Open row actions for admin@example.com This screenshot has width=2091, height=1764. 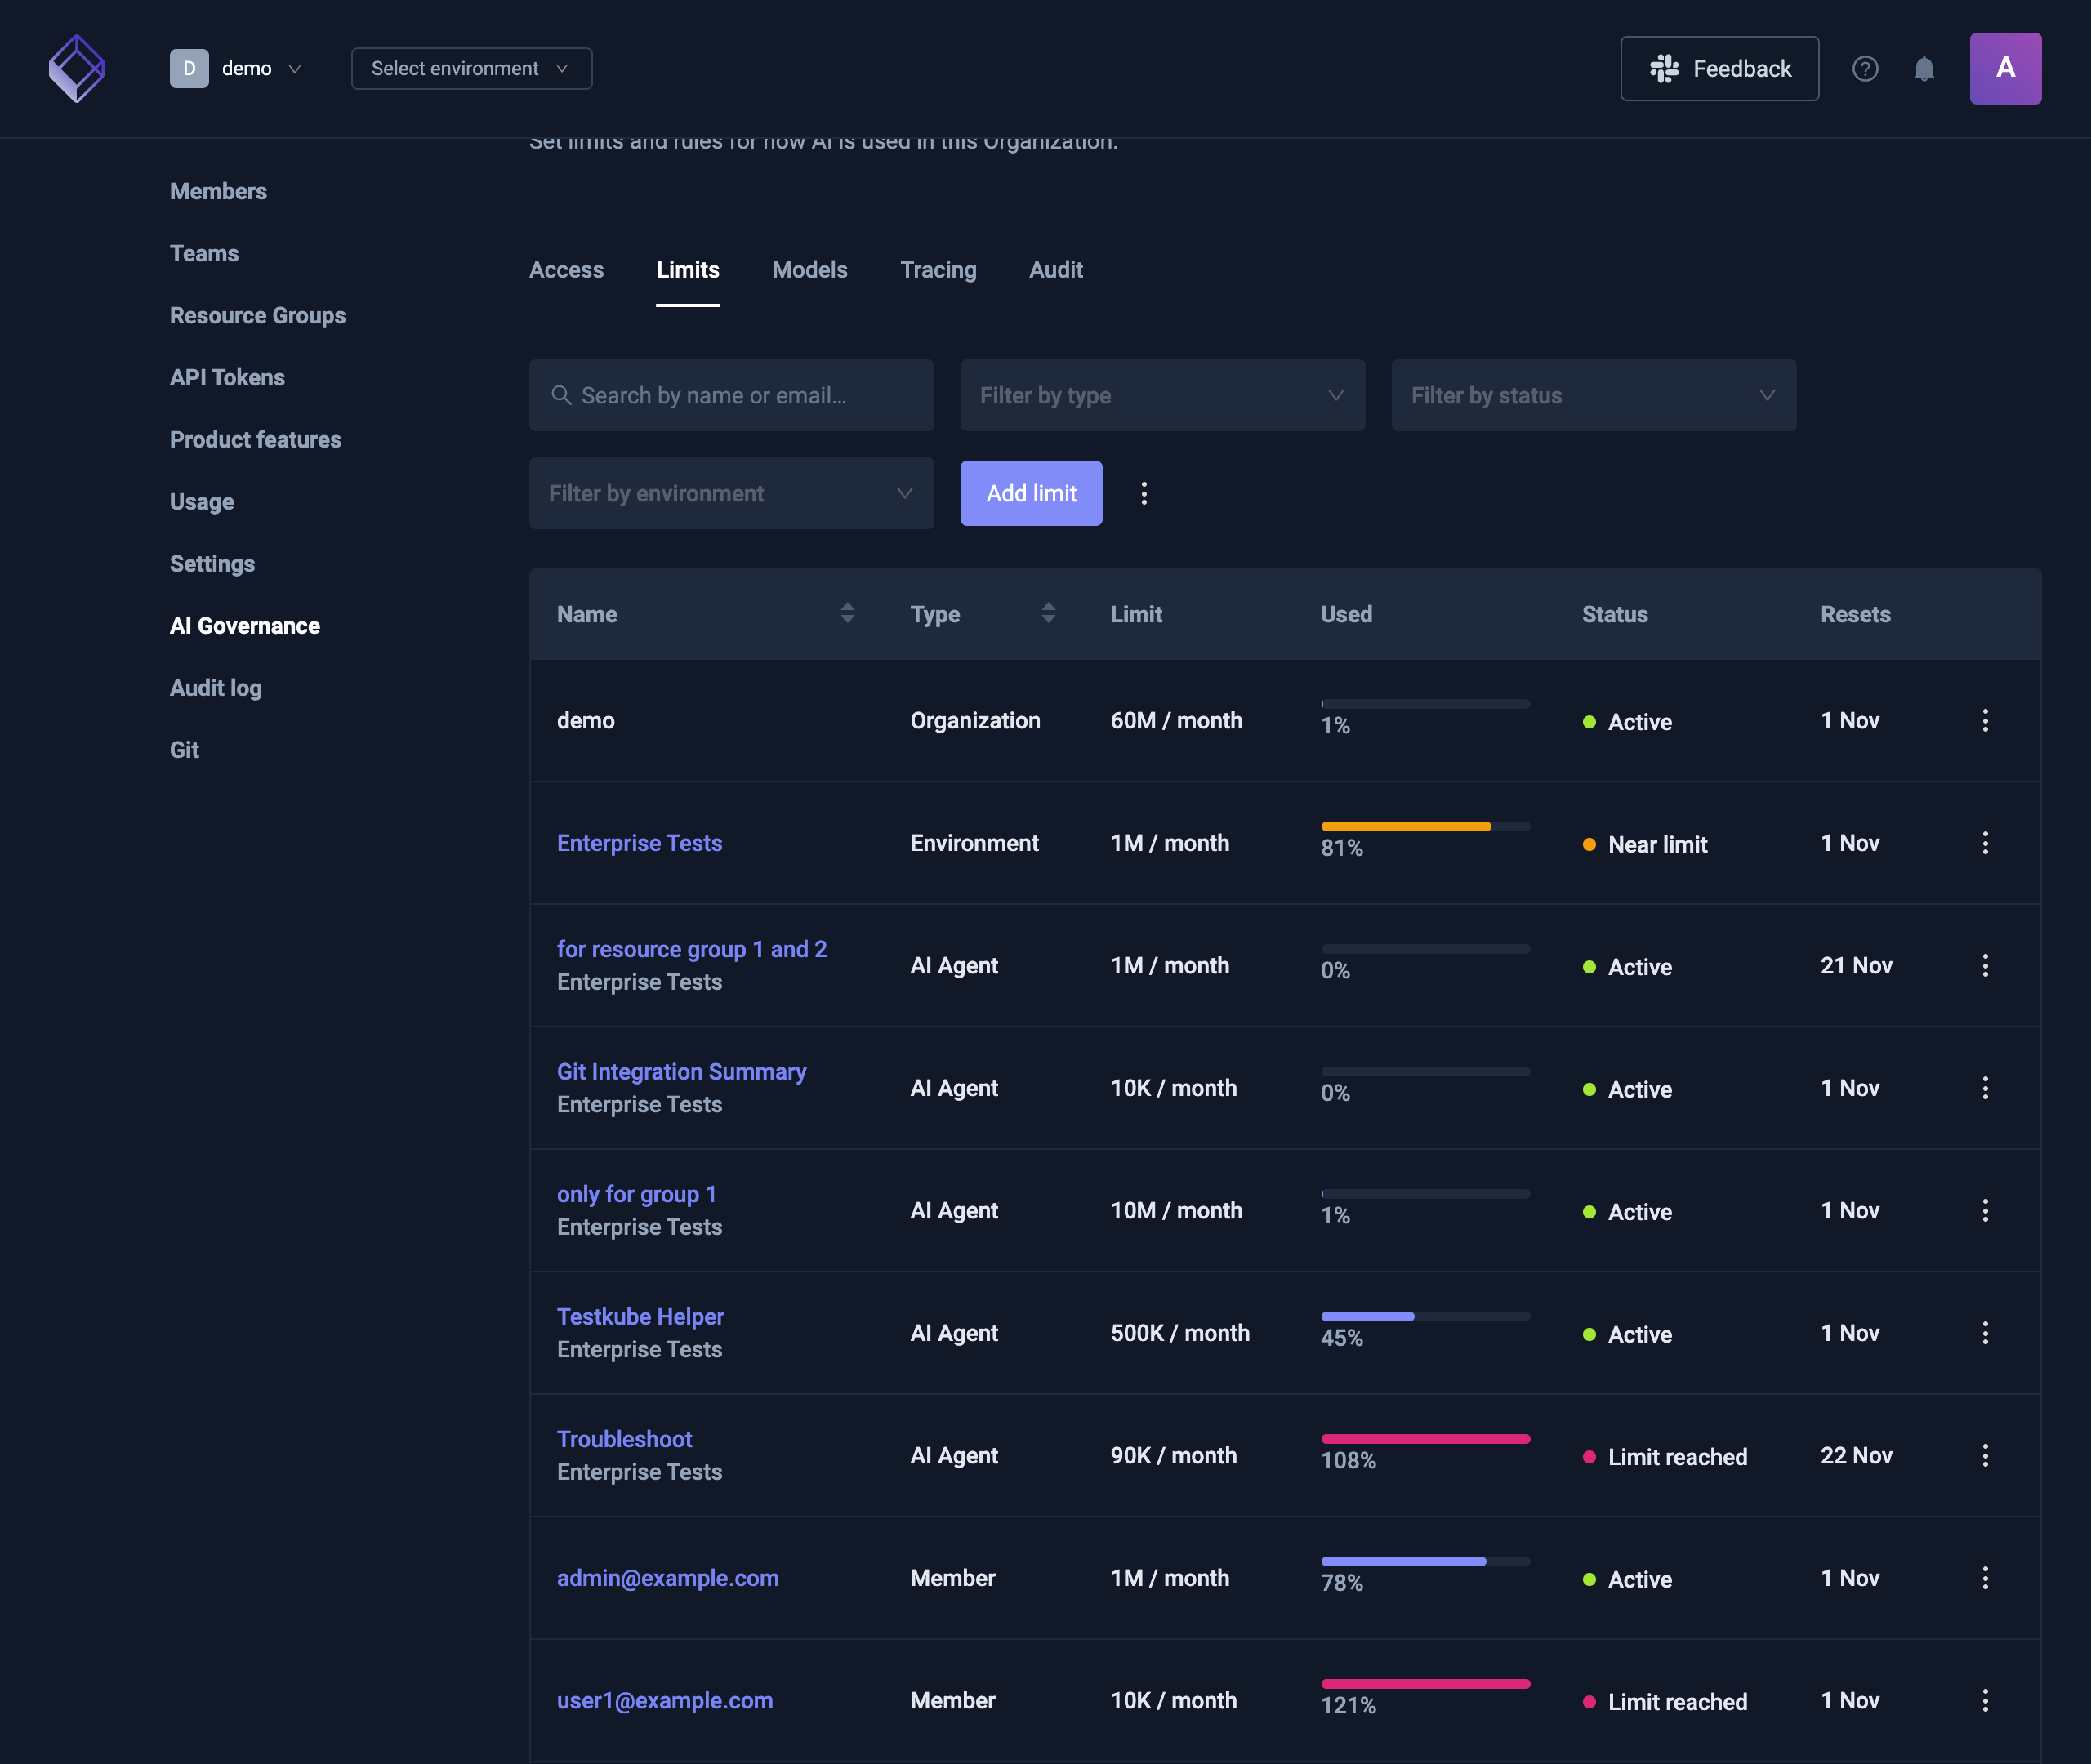(1985, 1578)
